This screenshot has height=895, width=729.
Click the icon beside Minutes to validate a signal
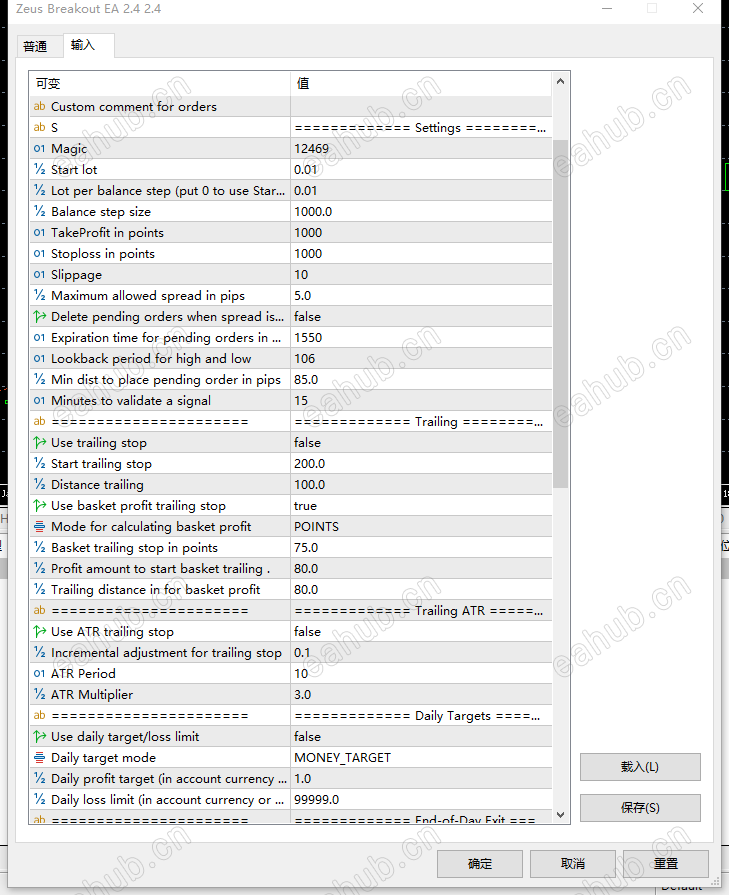point(39,401)
